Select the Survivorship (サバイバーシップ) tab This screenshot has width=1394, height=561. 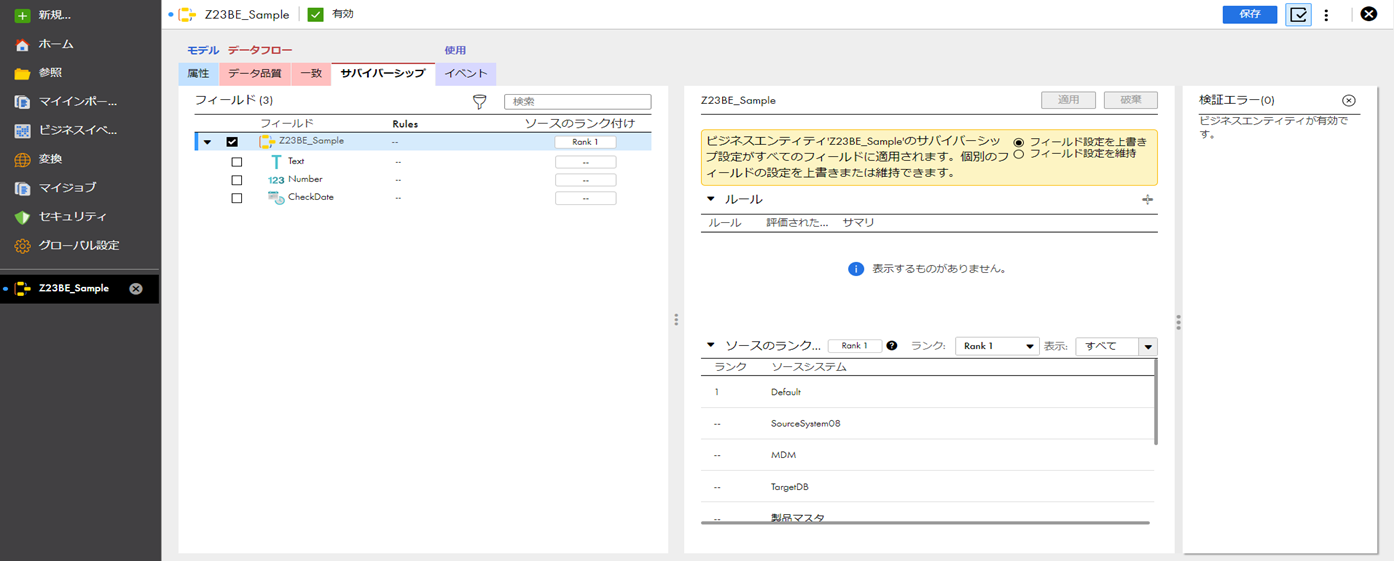pos(383,74)
